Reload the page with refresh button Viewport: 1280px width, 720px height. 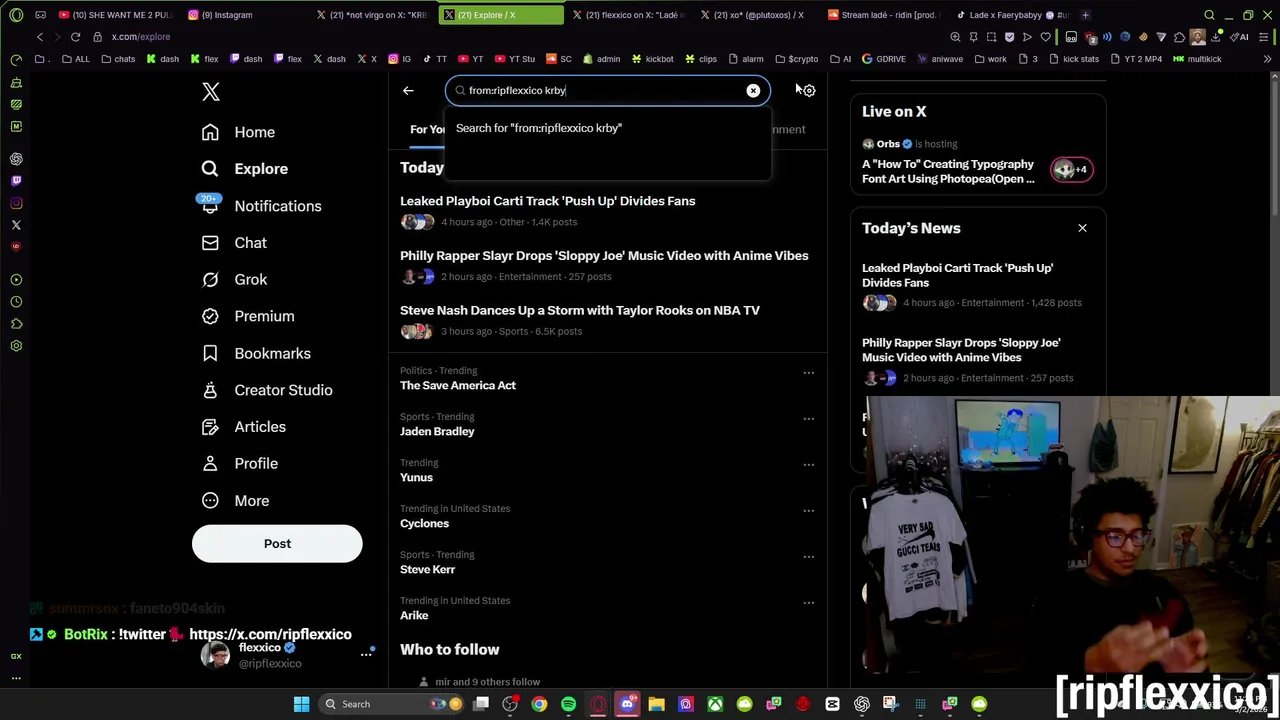click(75, 37)
